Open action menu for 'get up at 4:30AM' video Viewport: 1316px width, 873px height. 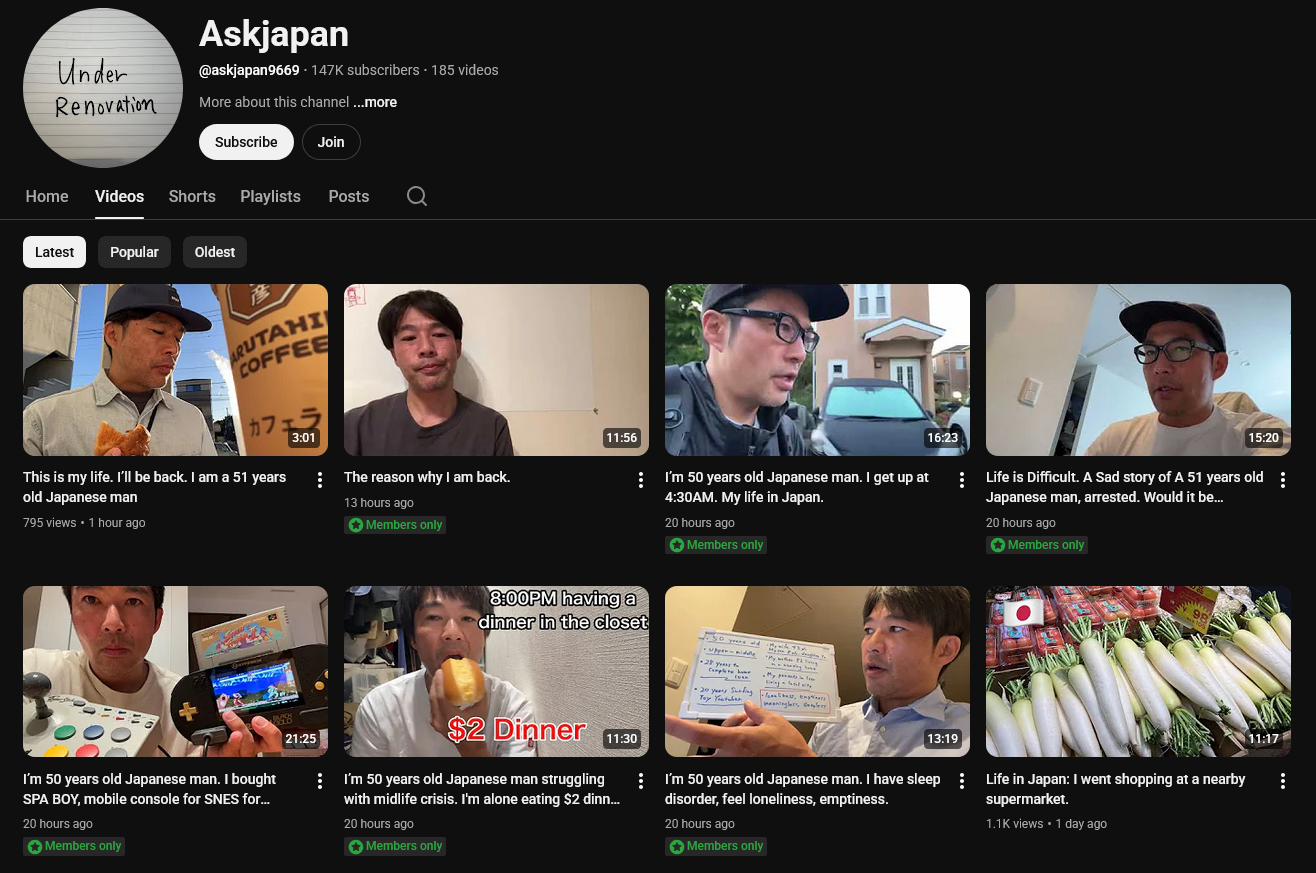[x=962, y=480]
